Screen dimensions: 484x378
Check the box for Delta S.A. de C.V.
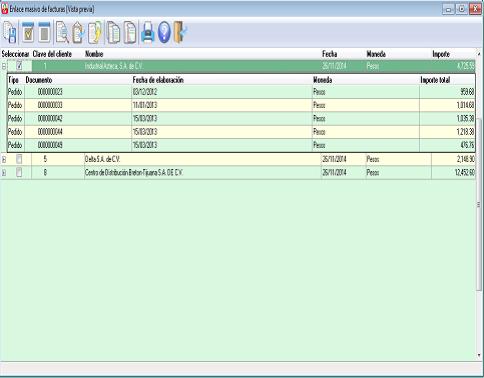(19, 159)
